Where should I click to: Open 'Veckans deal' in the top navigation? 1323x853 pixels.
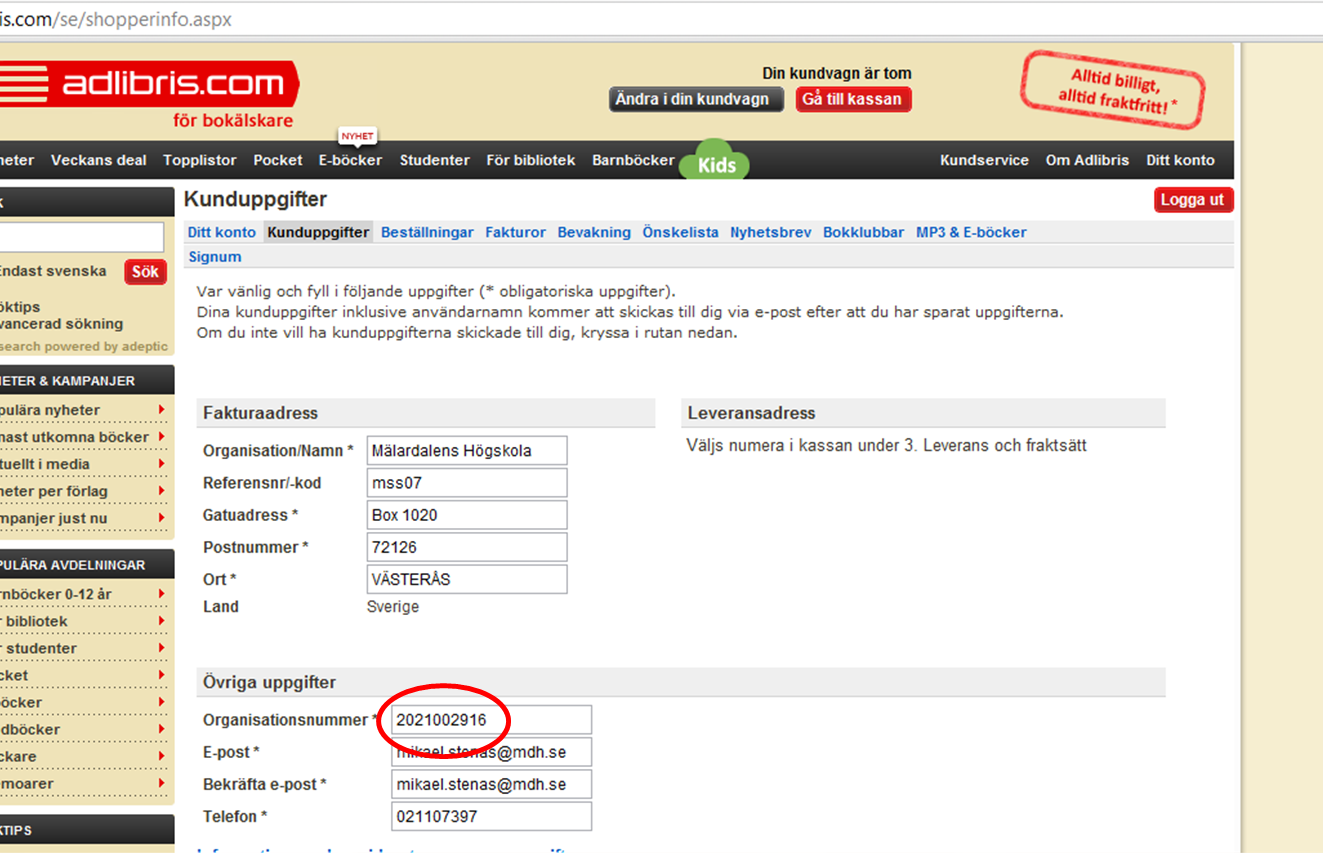point(99,160)
